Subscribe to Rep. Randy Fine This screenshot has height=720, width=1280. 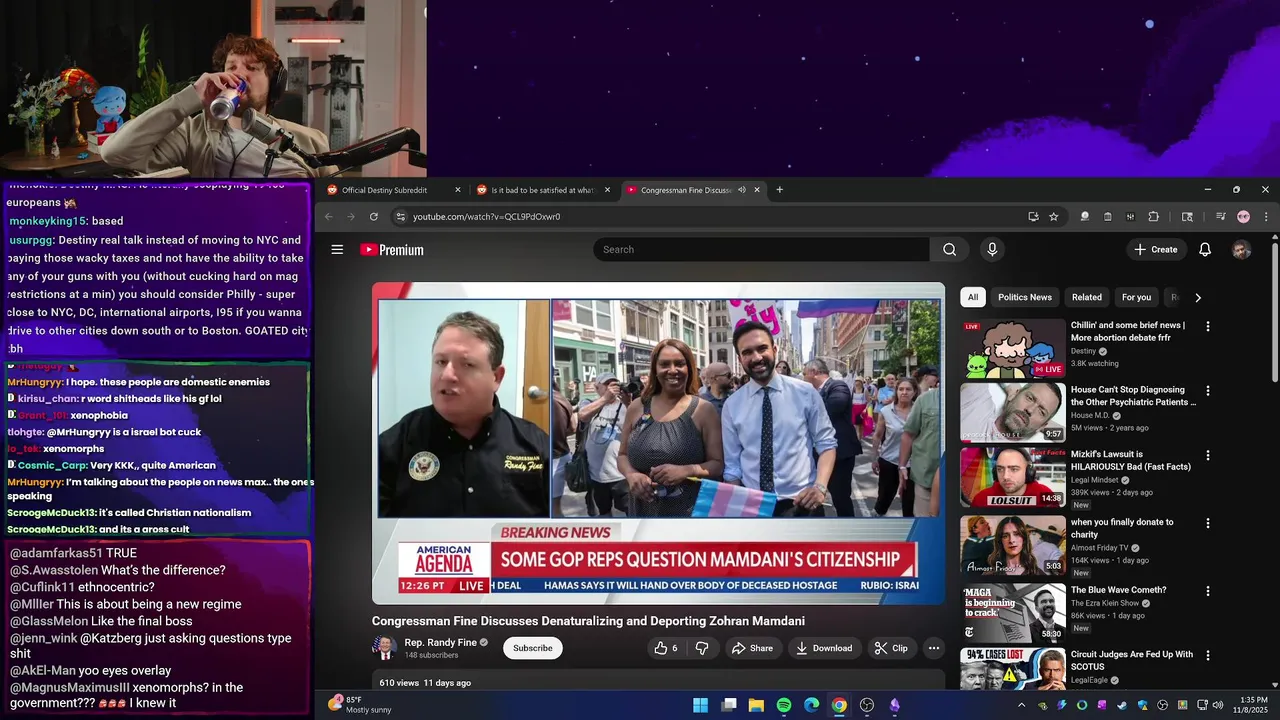533,648
